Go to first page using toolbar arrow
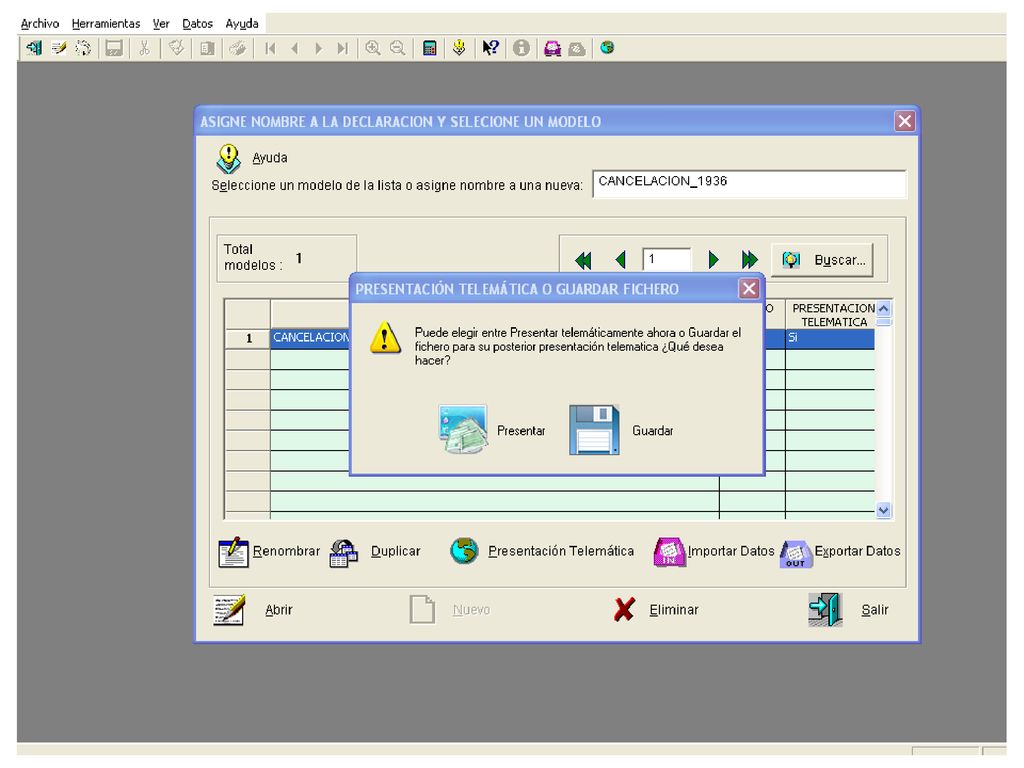The image size is (1024, 768). 270,48
